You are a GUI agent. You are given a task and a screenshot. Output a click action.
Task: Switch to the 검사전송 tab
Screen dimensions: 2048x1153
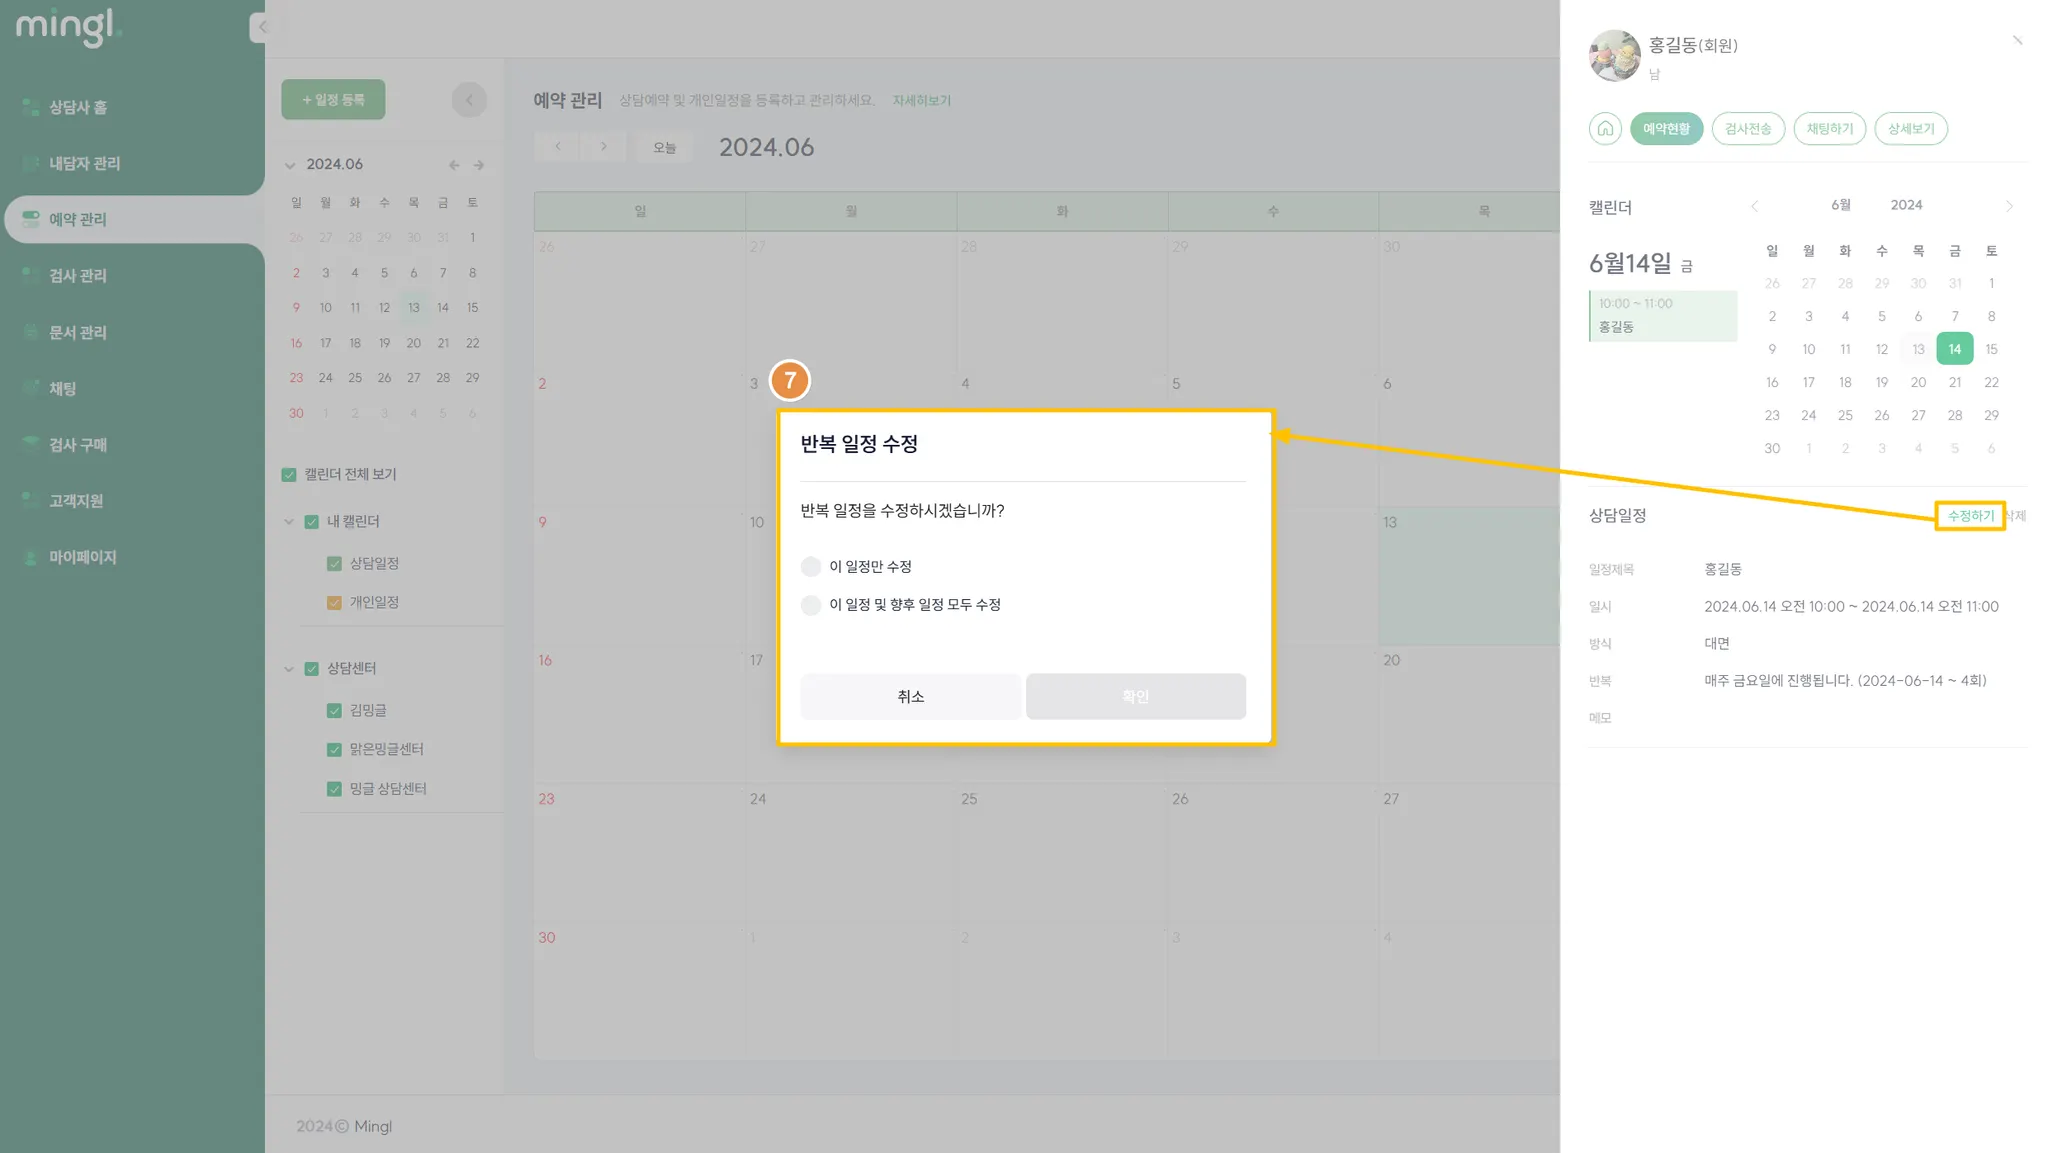pos(1747,129)
